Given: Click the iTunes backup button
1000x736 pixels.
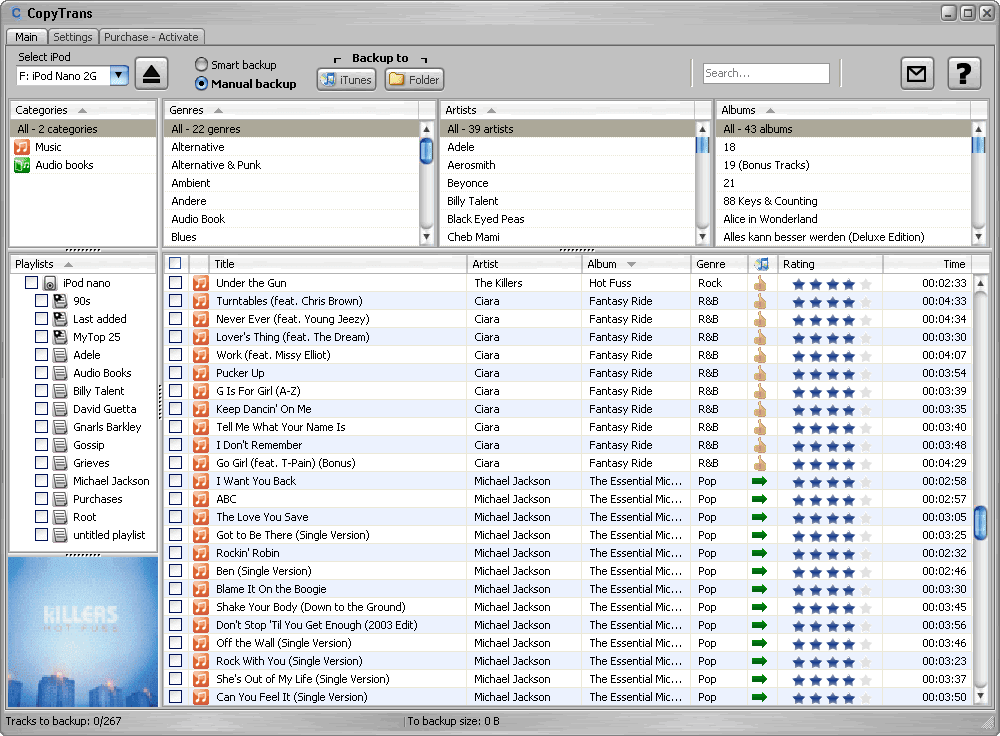Looking at the screenshot, I should (346, 80).
